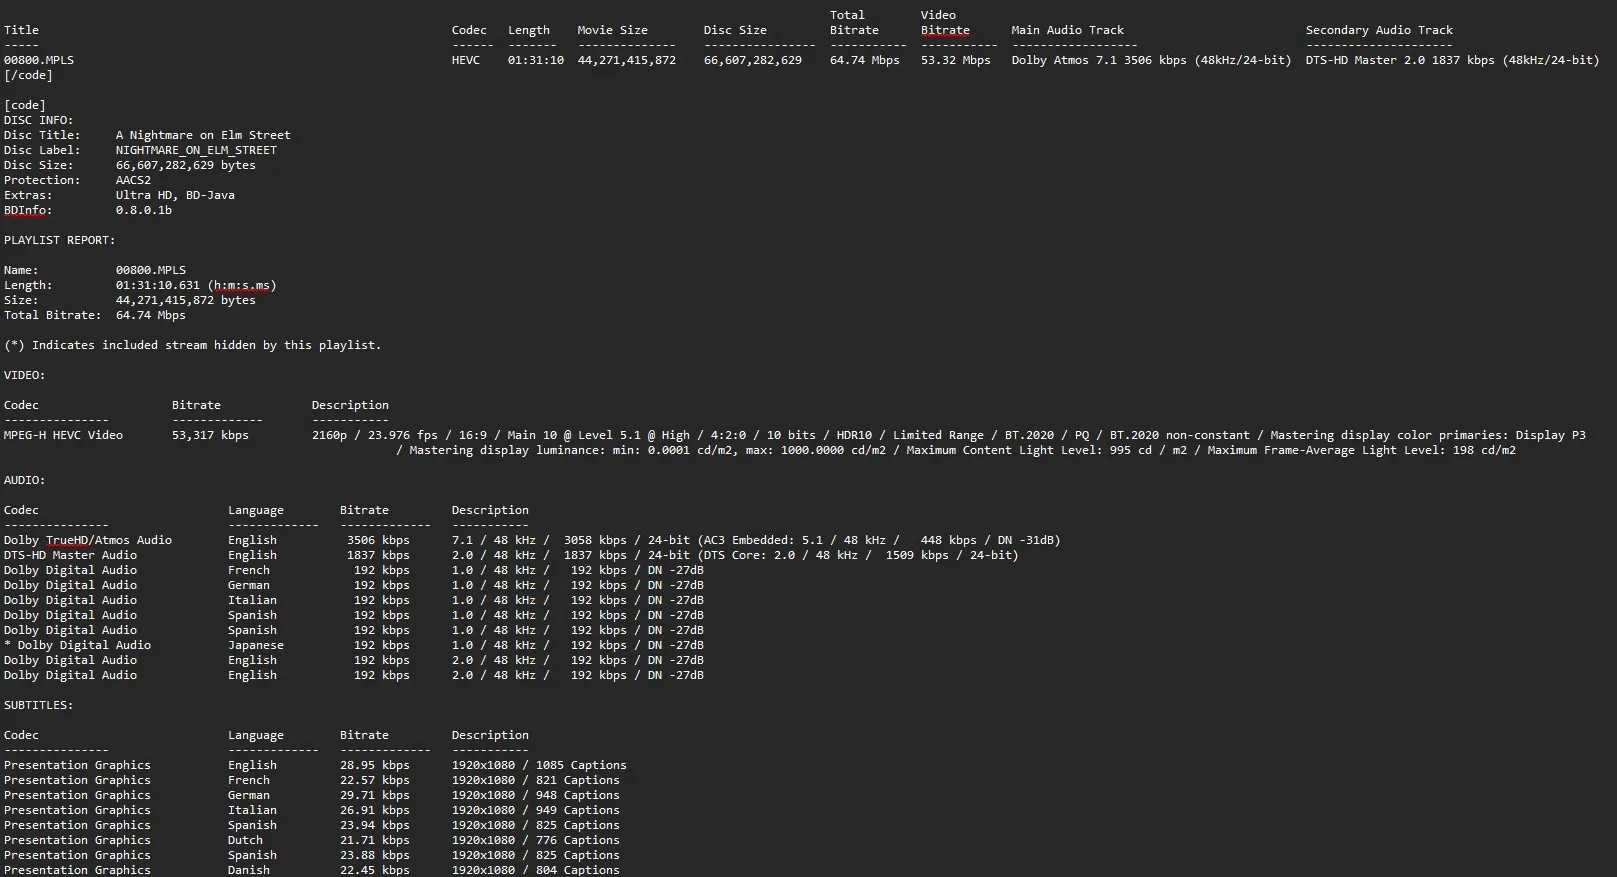Click the SUBTITLES section heading
This screenshot has height=877, width=1617.
[x=39, y=705]
